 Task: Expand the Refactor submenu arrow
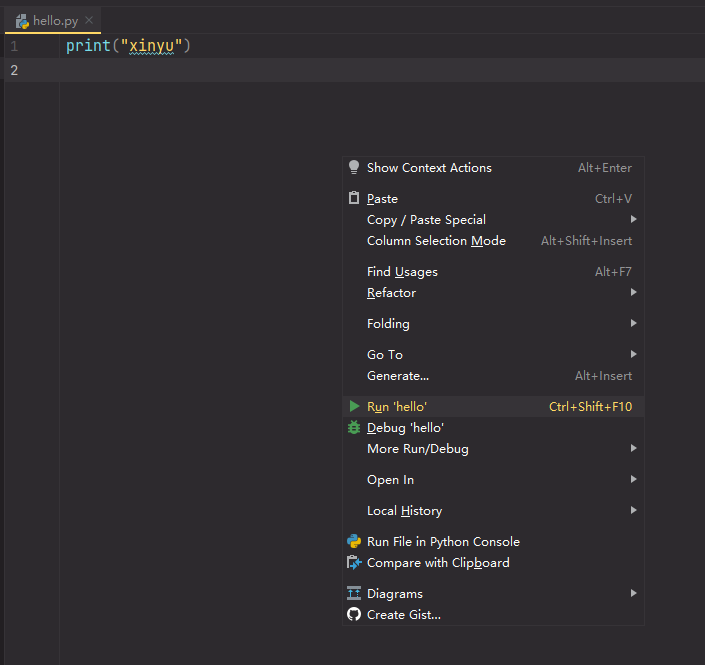click(x=634, y=292)
